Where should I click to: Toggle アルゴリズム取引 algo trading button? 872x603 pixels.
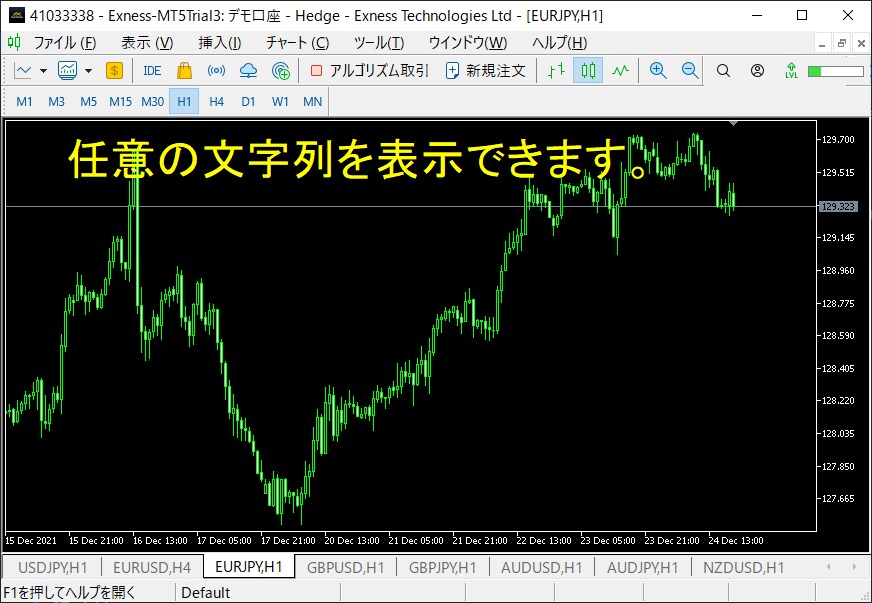[x=369, y=71]
